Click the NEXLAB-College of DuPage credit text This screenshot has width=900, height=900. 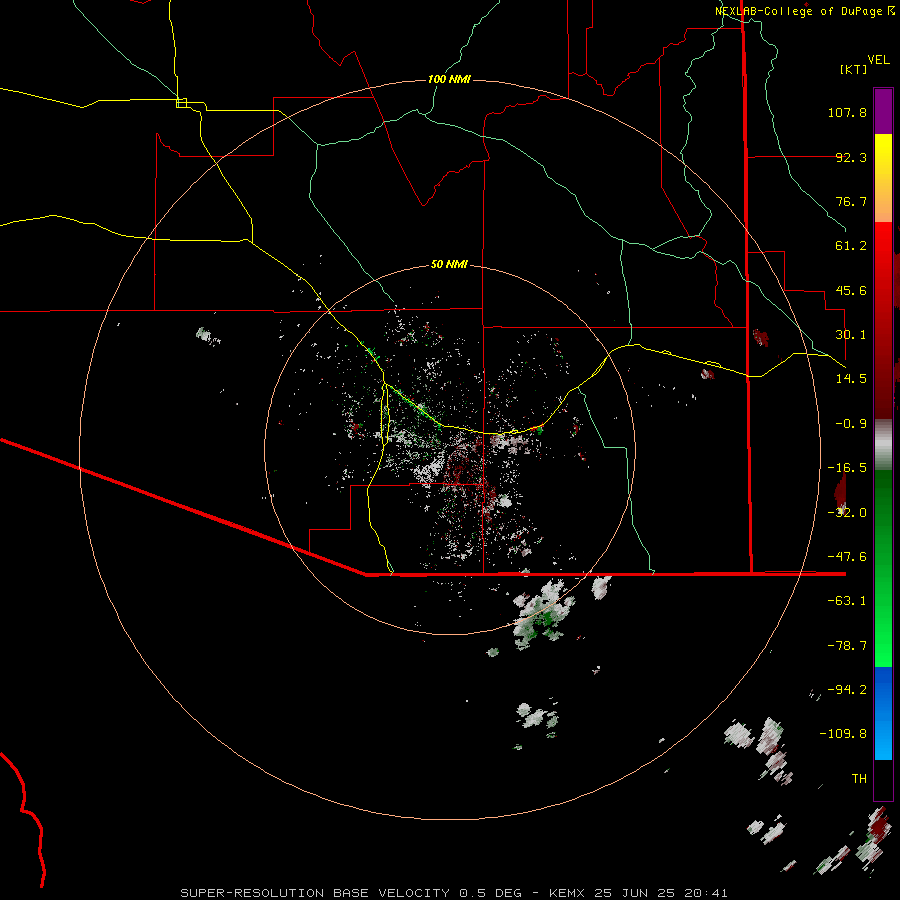804,11
